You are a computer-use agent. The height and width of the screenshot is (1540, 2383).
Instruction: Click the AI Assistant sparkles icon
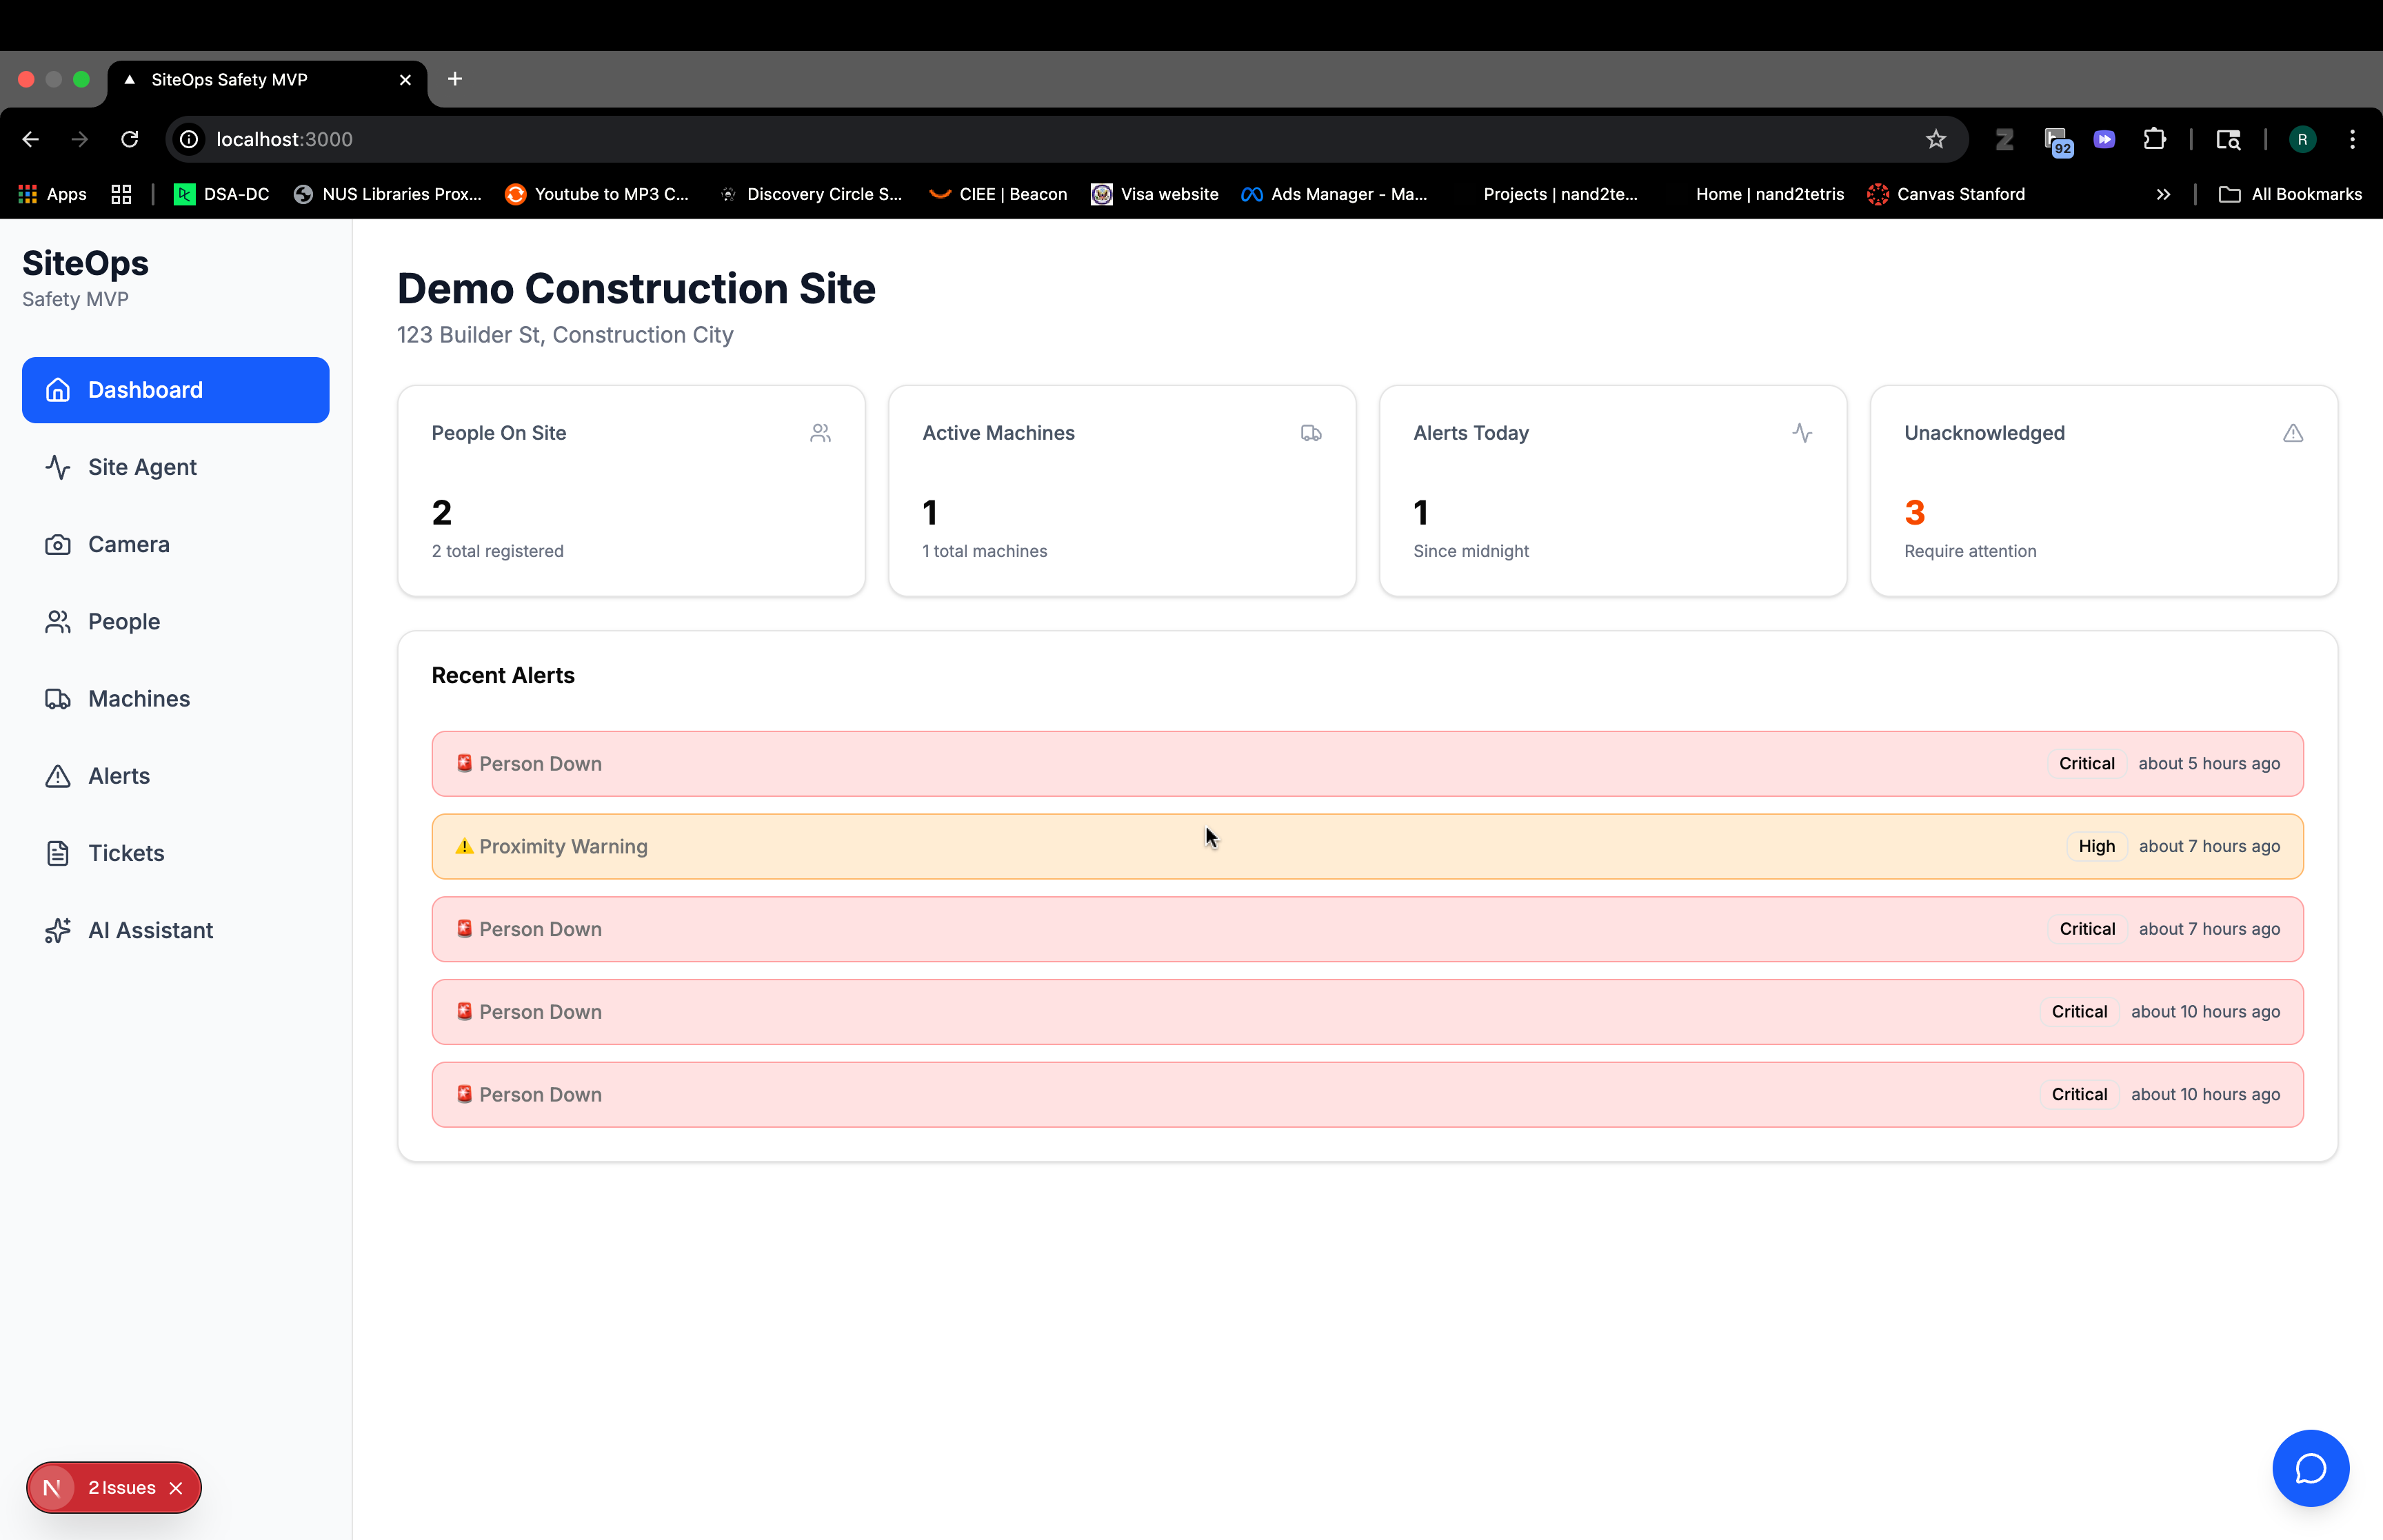[58, 930]
